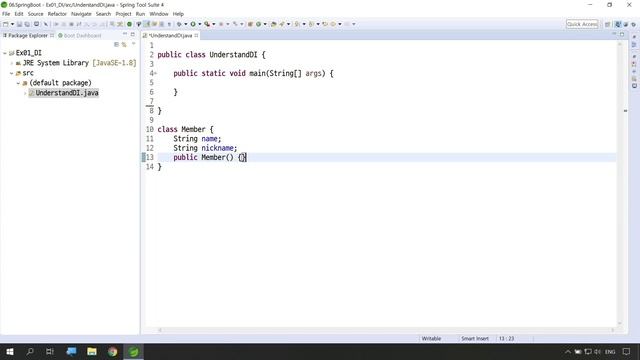Click the Run External Tools icon
Viewport: 640px width, 360px height.
click(x=207, y=24)
